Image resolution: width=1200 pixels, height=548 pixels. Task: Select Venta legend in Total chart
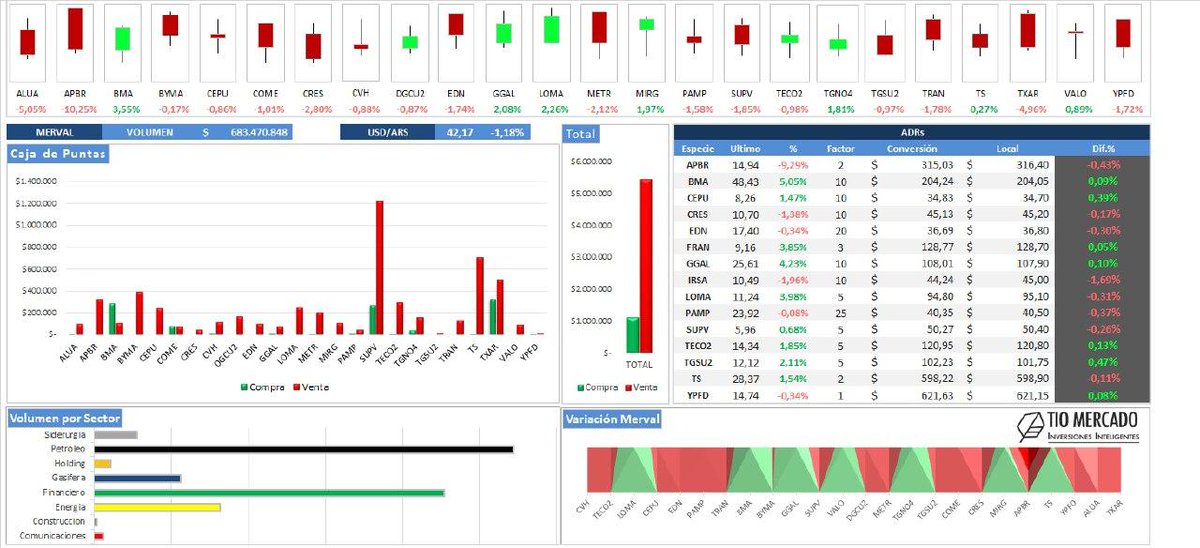point(641,387)
